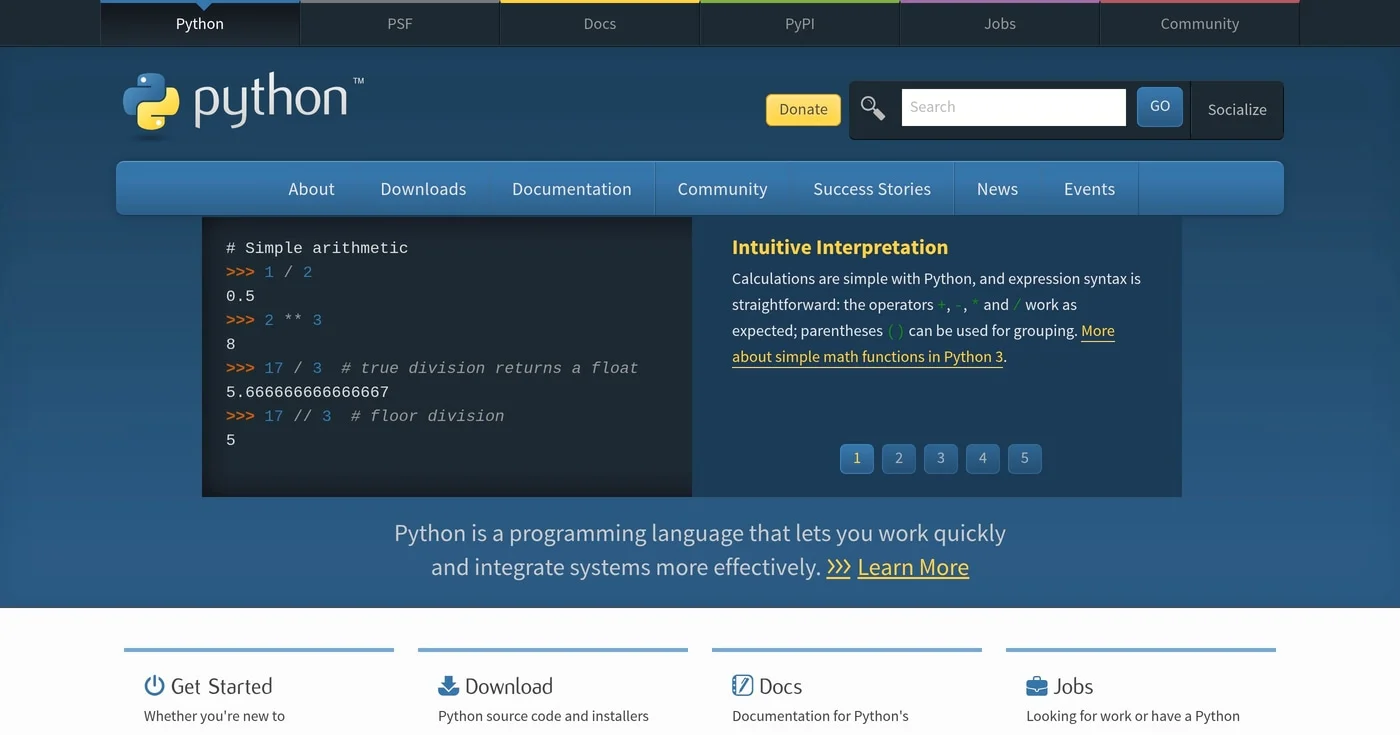This screenshot has width=1400, height=735.
Task: Open the Downloads menu
Action: (x=423, y=189)
